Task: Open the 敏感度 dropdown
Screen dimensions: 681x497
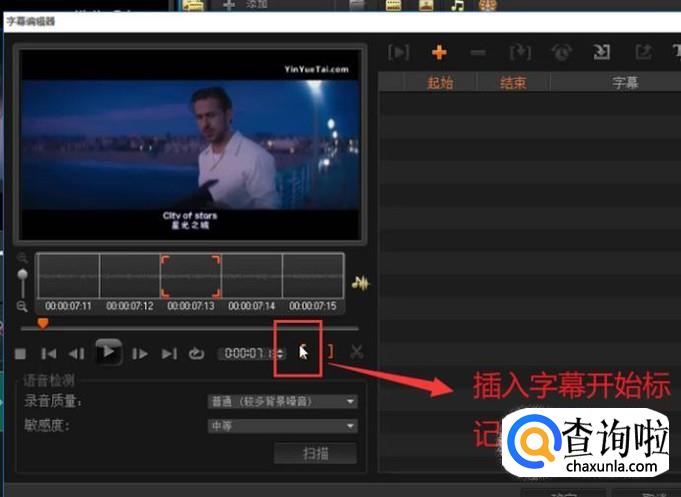Action: click(x=282, y=426)
